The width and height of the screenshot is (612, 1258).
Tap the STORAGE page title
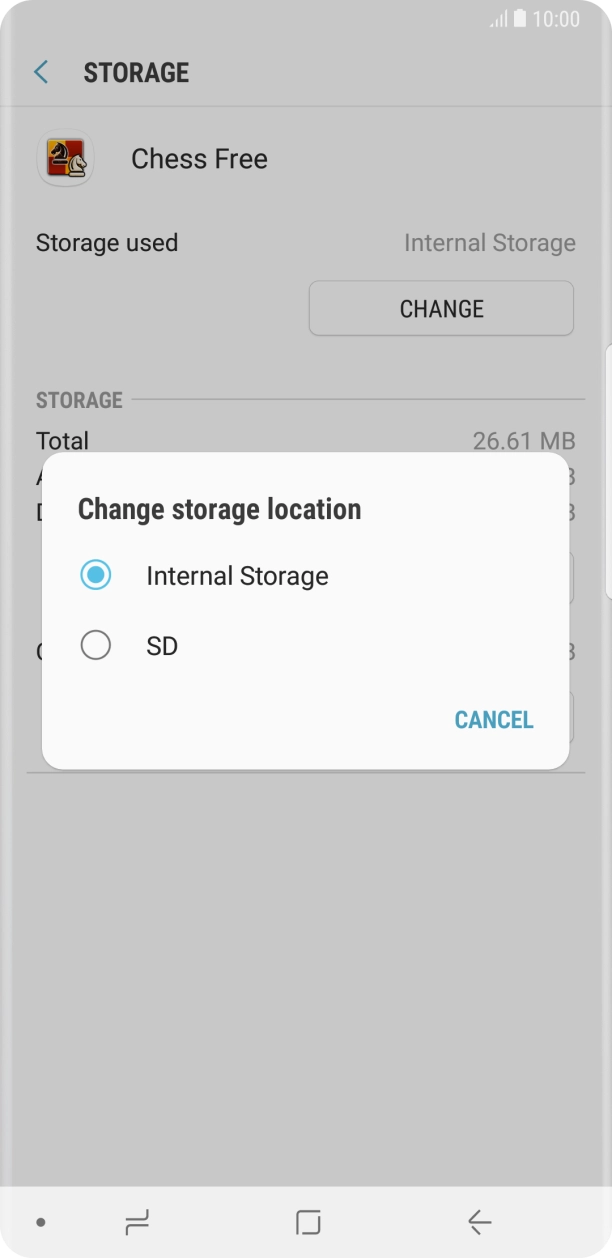(x=136, y=73)
